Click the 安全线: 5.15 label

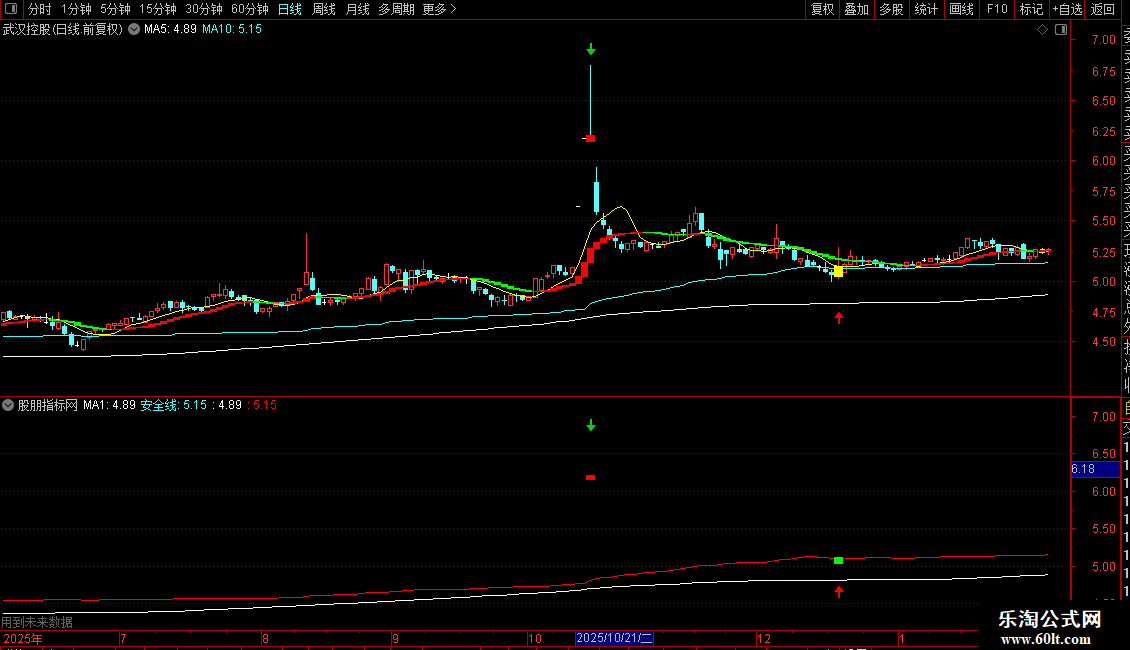[174, 405]
